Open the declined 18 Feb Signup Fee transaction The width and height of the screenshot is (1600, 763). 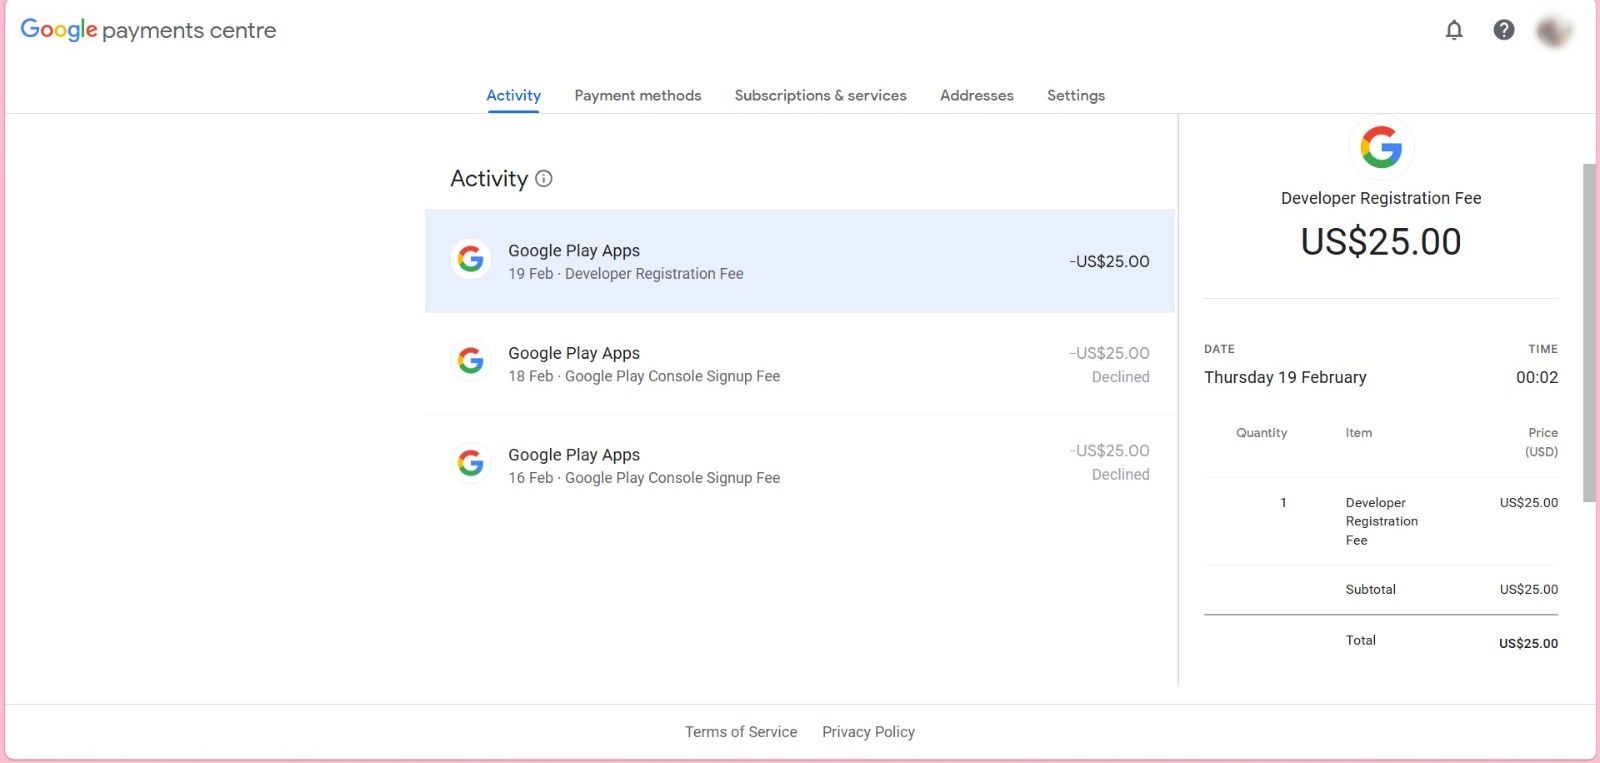(800, 364)
